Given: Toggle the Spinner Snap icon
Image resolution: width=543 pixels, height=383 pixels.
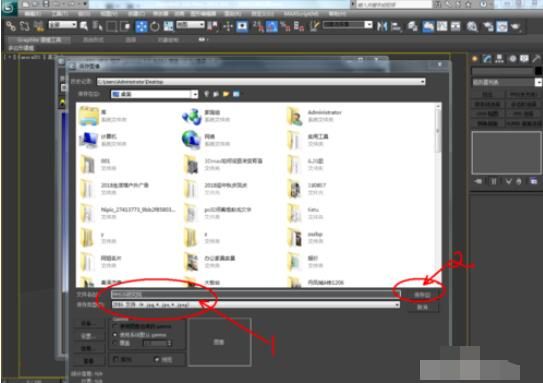Looking at the screenshot, I should coord(299,26).
